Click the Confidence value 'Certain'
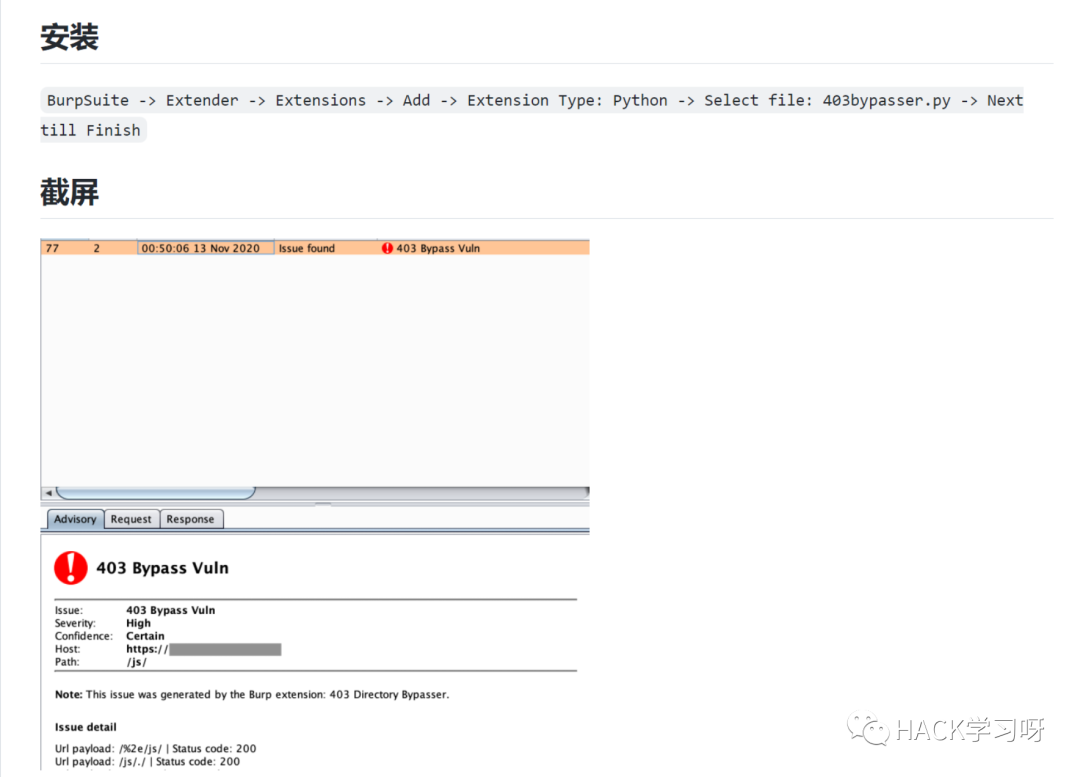Image resolution: width=1080 pixels, height=777 pixels. click(145, 636)
